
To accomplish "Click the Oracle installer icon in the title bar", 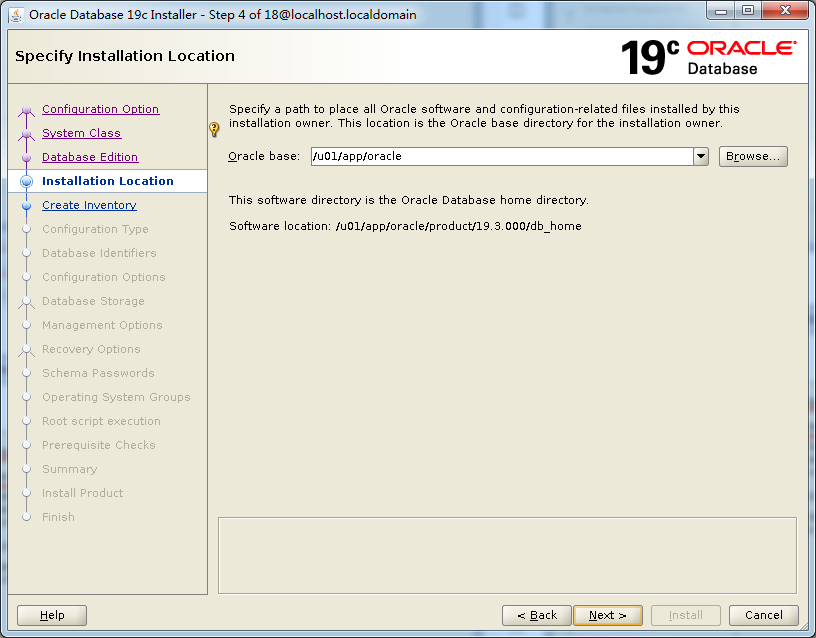I will pyautogui.click(x=13, y=13).
